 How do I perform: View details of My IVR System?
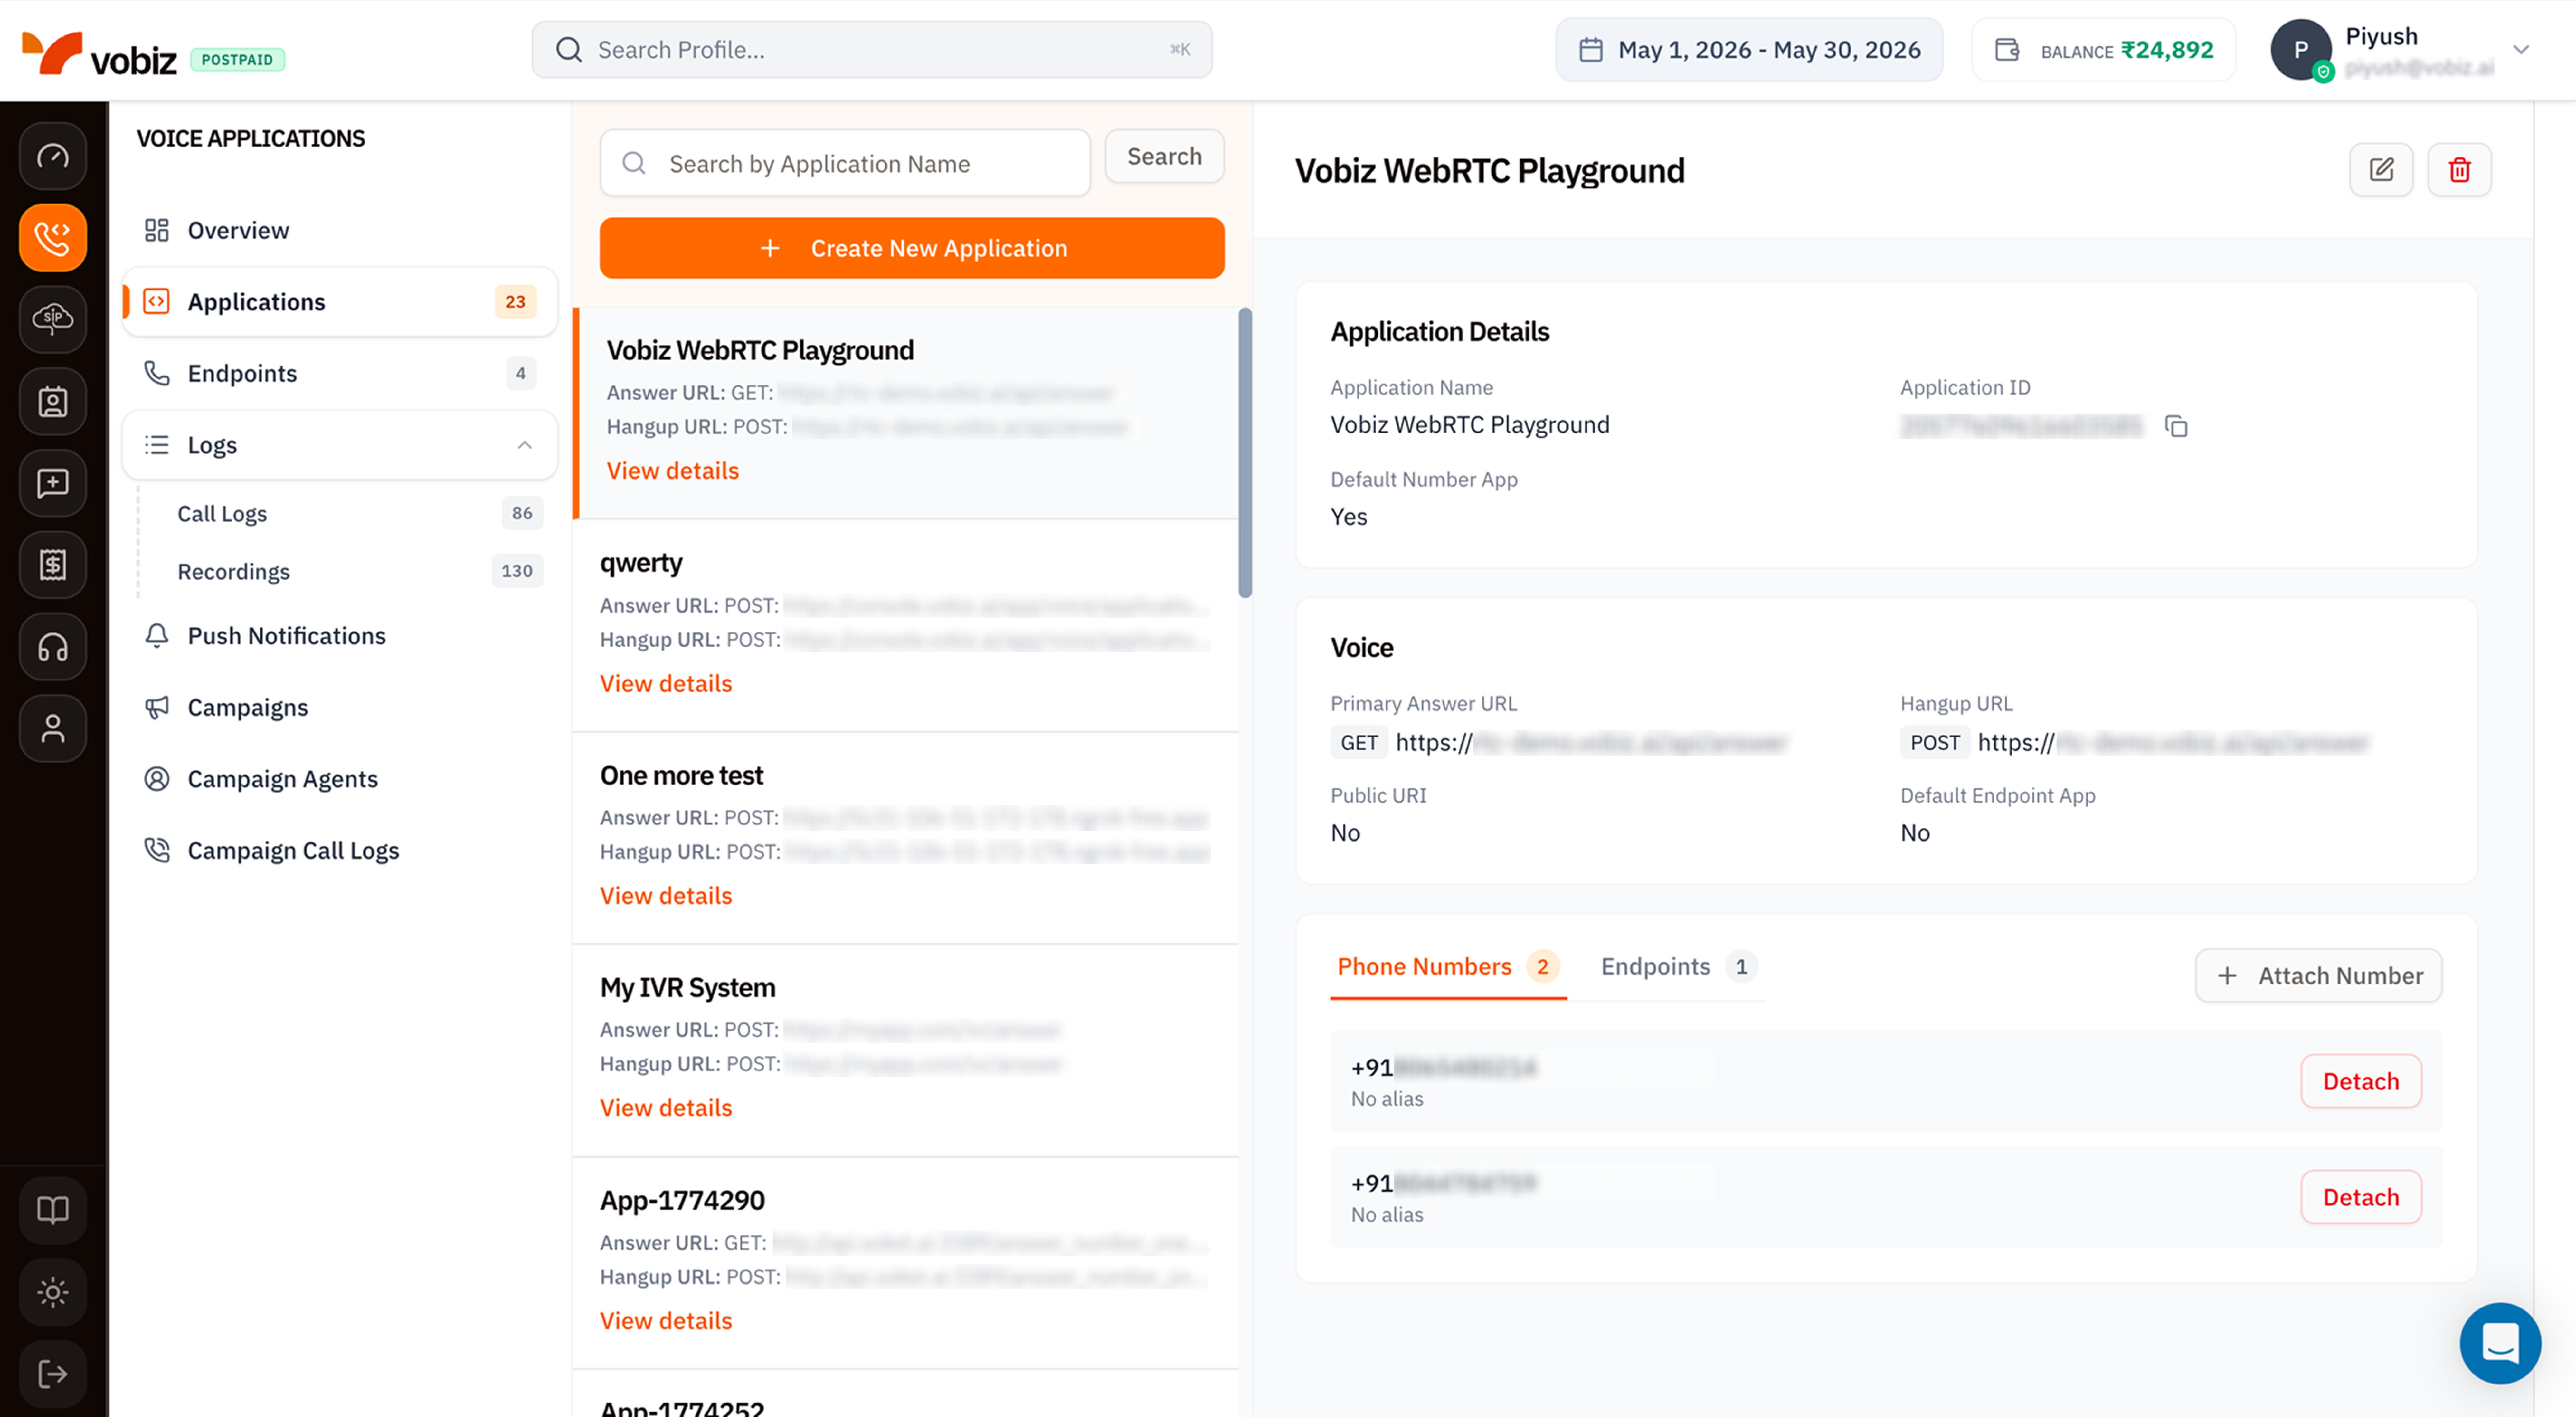click(666, 1108)
